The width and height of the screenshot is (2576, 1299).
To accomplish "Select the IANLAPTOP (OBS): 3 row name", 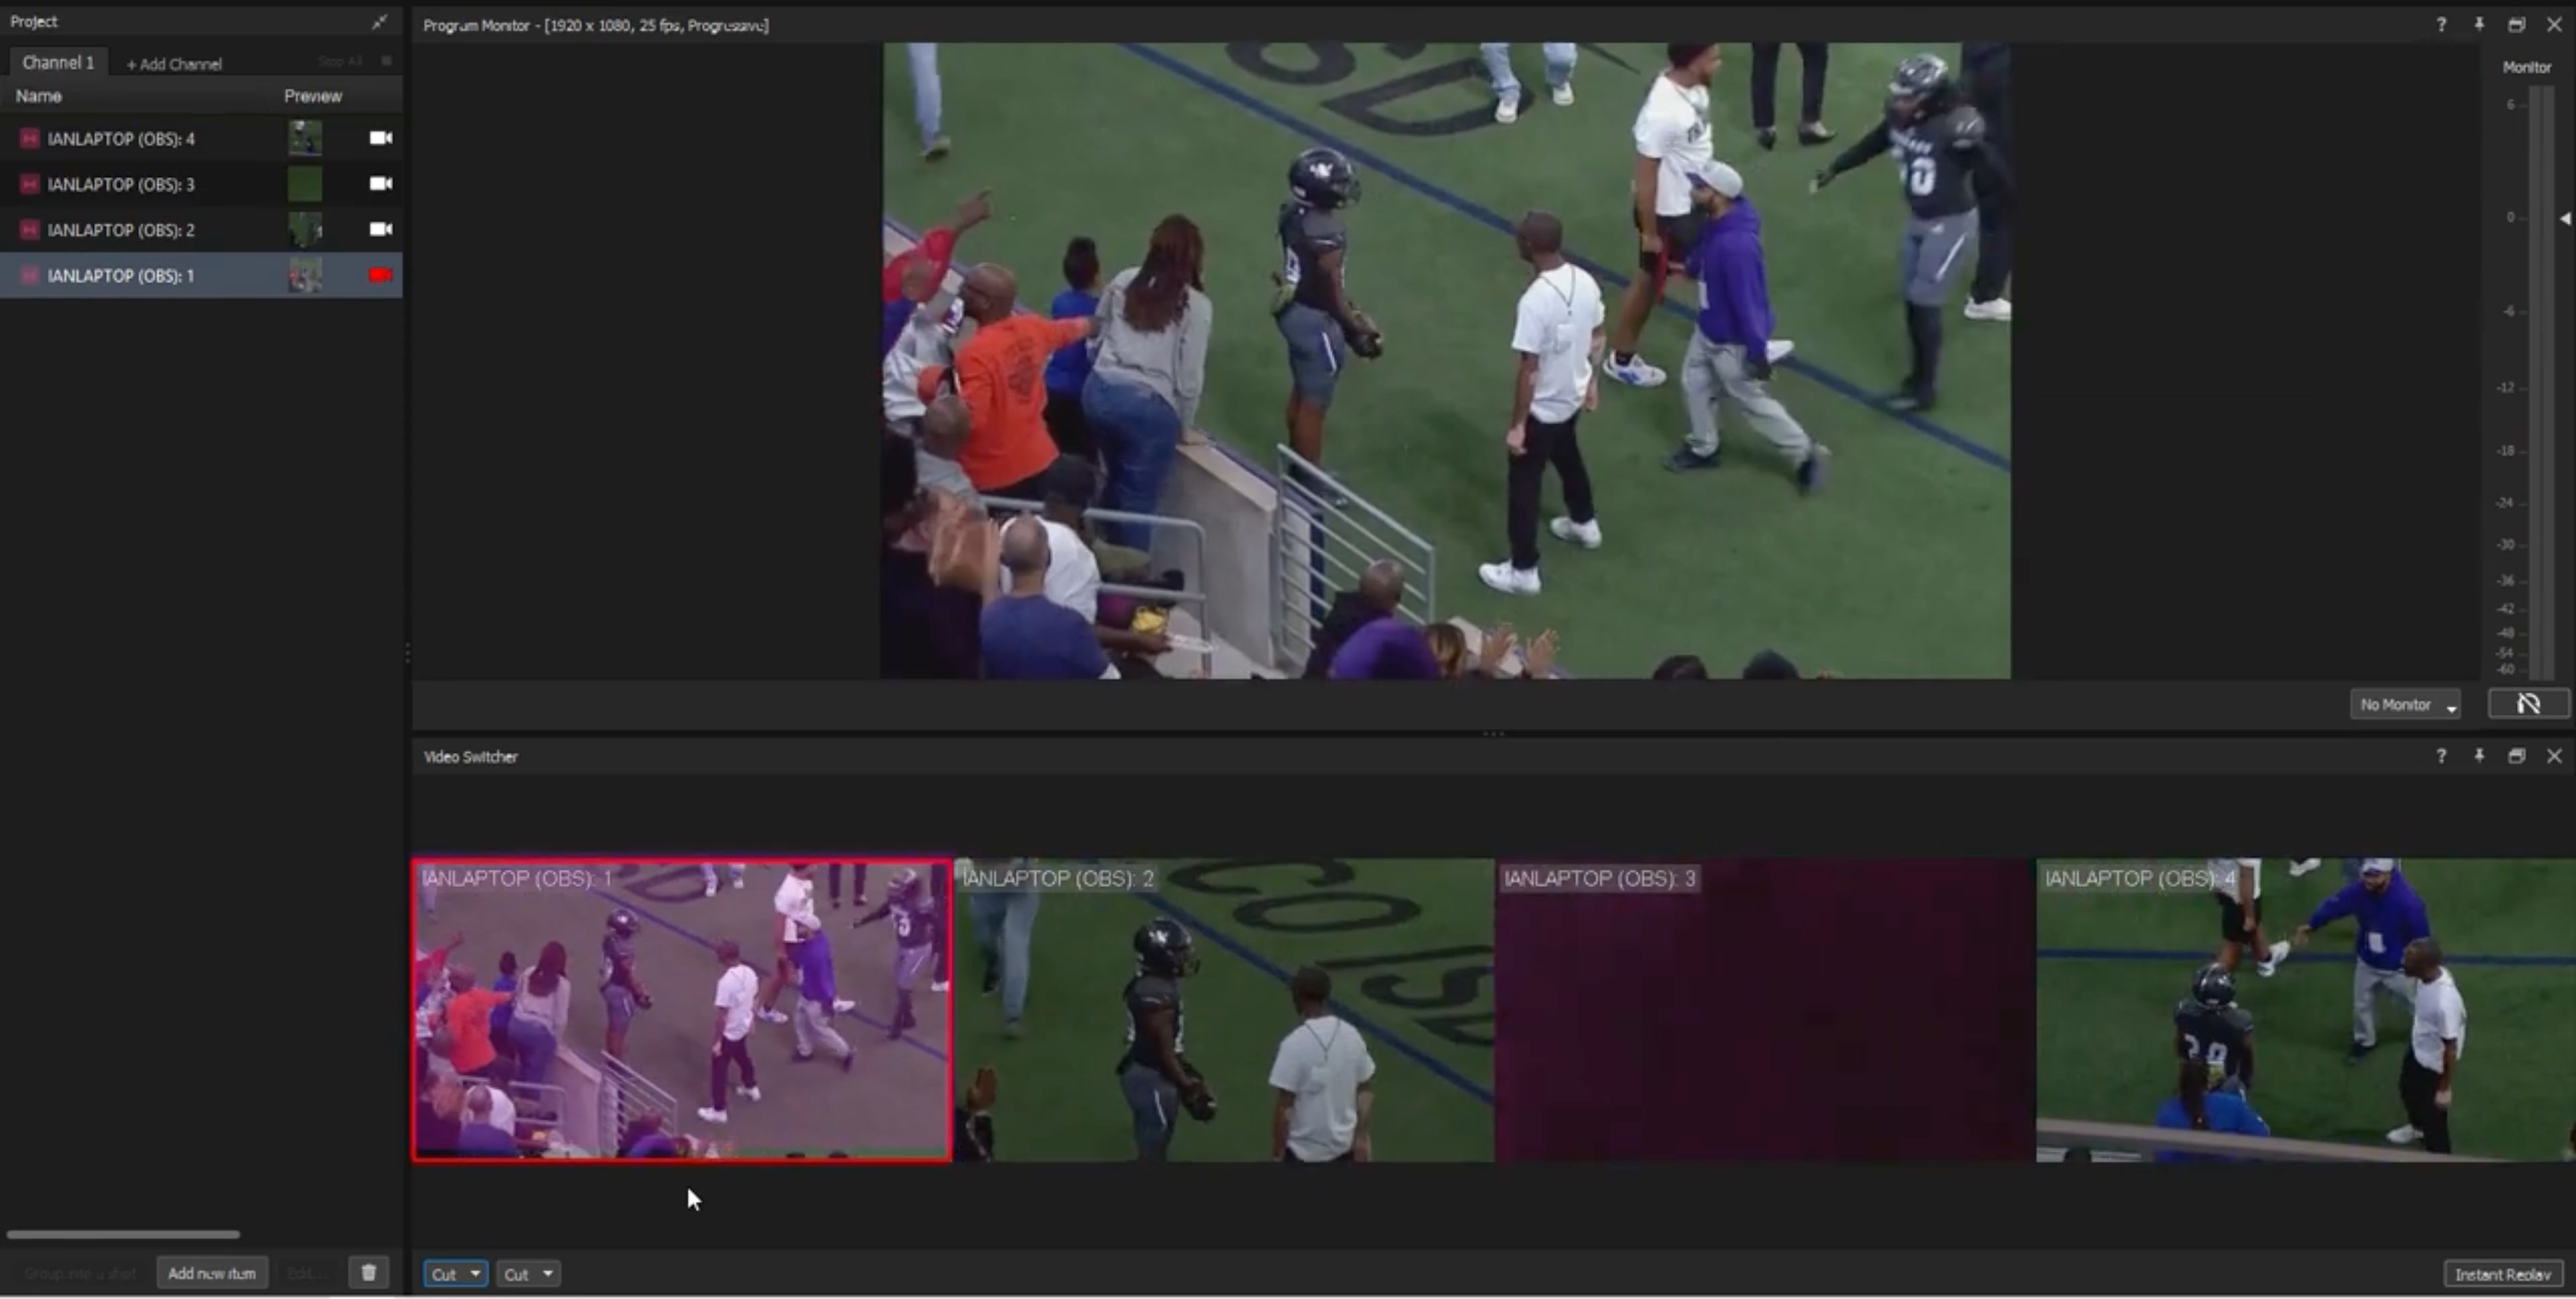I will coord(121,184).
